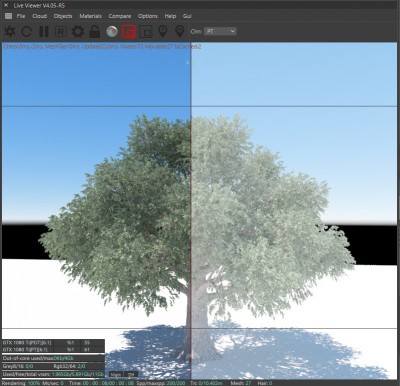Open the Chn channel dropdown showing PT
The width and height of the screenshot is (400, 386).
(x=220, y=31)
